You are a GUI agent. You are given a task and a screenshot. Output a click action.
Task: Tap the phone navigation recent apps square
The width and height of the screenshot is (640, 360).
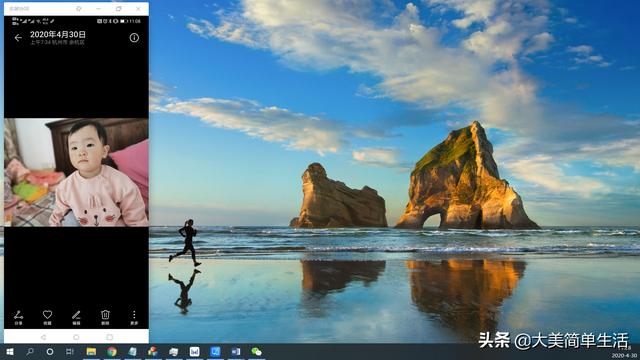(x=109, y=337)
